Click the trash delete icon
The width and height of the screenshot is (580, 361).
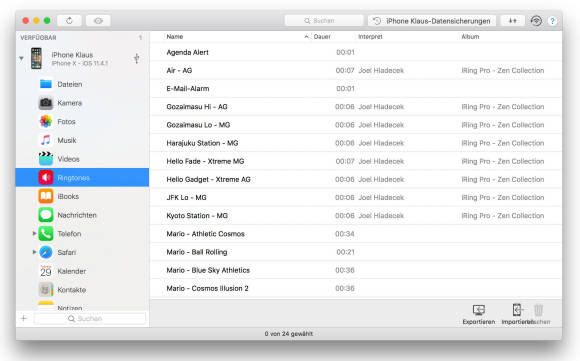(539, 310)
